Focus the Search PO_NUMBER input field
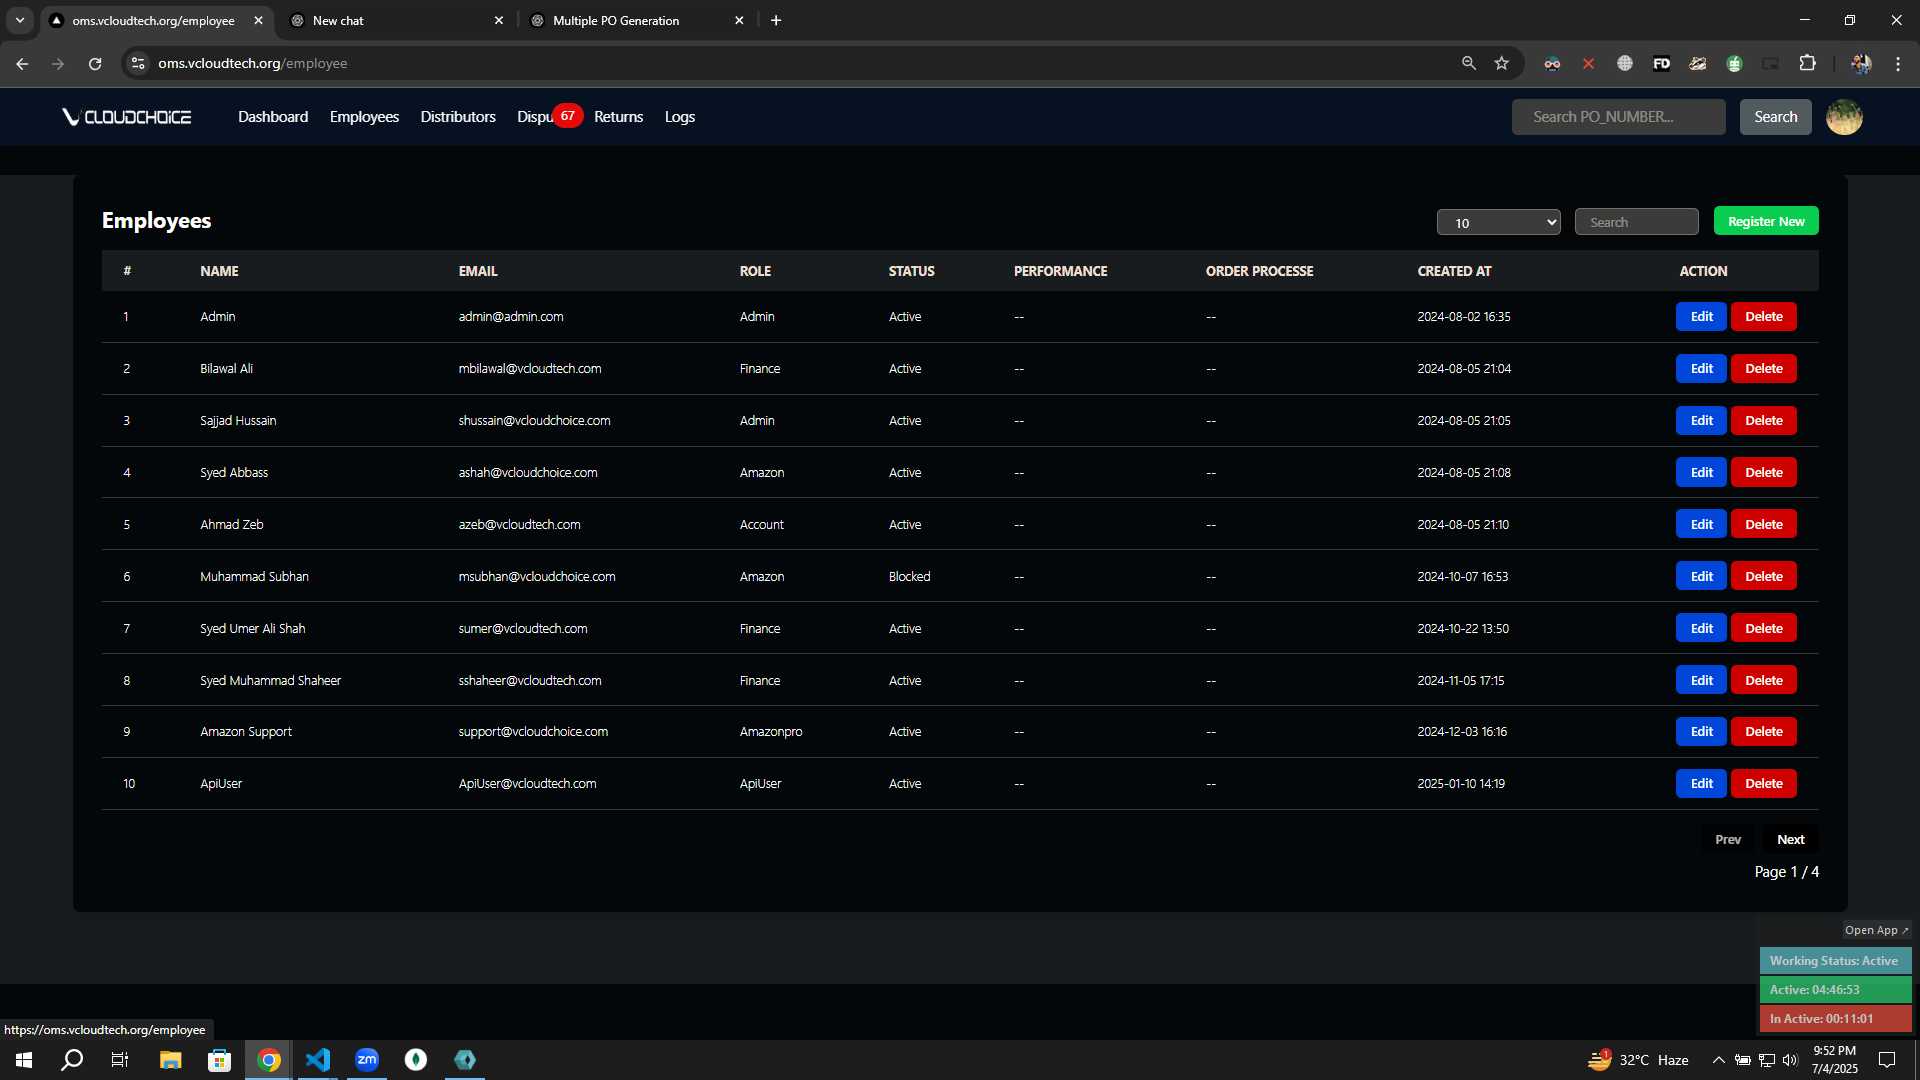 (x=1618, y=117)
